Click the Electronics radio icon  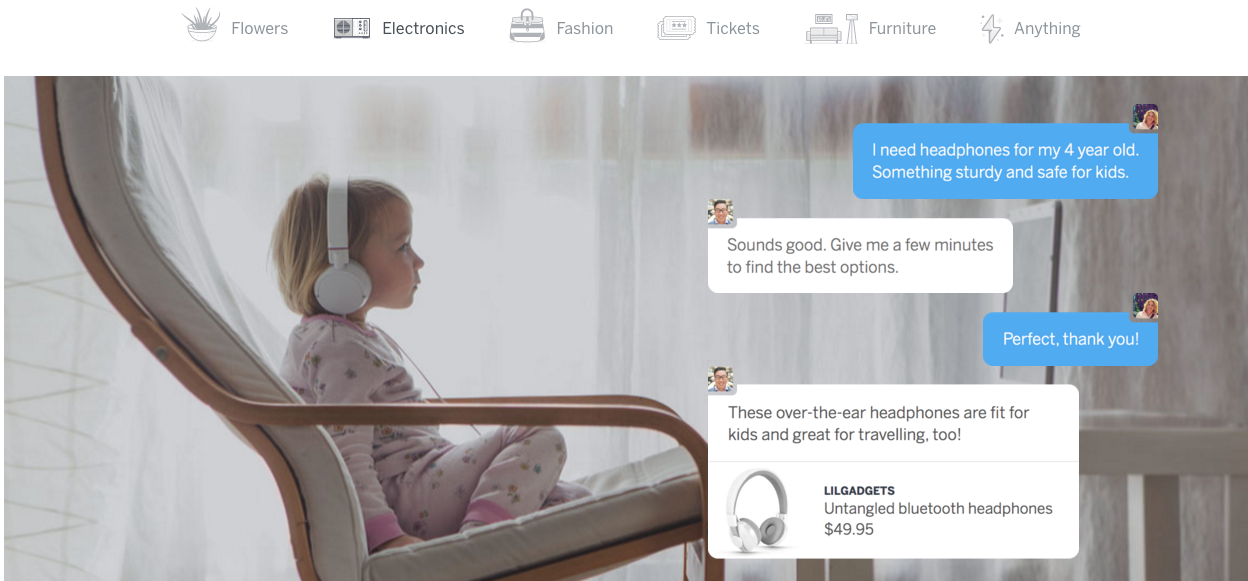tap(352, 28)
